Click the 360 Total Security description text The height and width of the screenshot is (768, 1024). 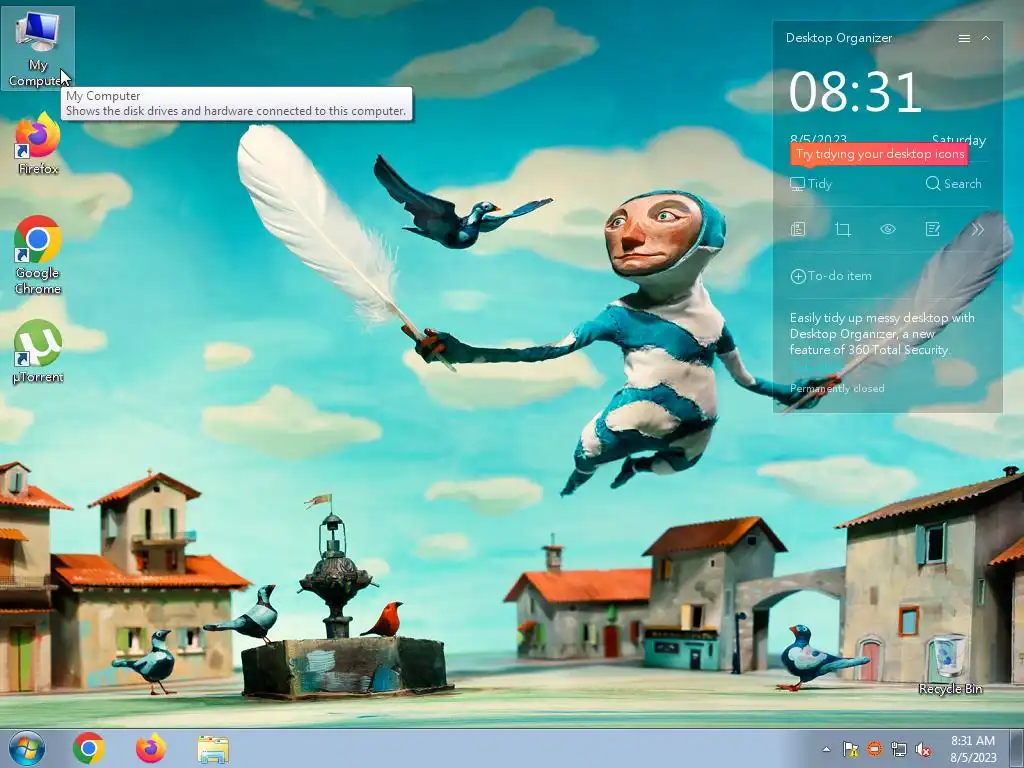click(x=882, y=334)
